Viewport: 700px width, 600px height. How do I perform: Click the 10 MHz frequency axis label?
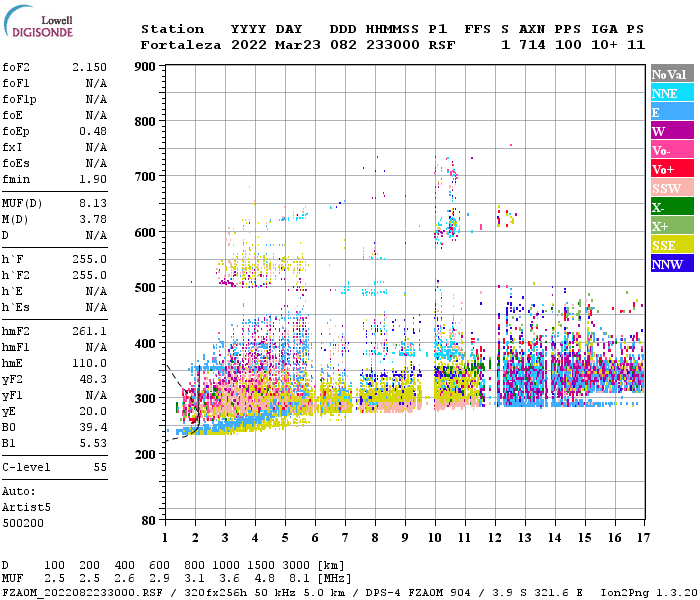[435, 538]
